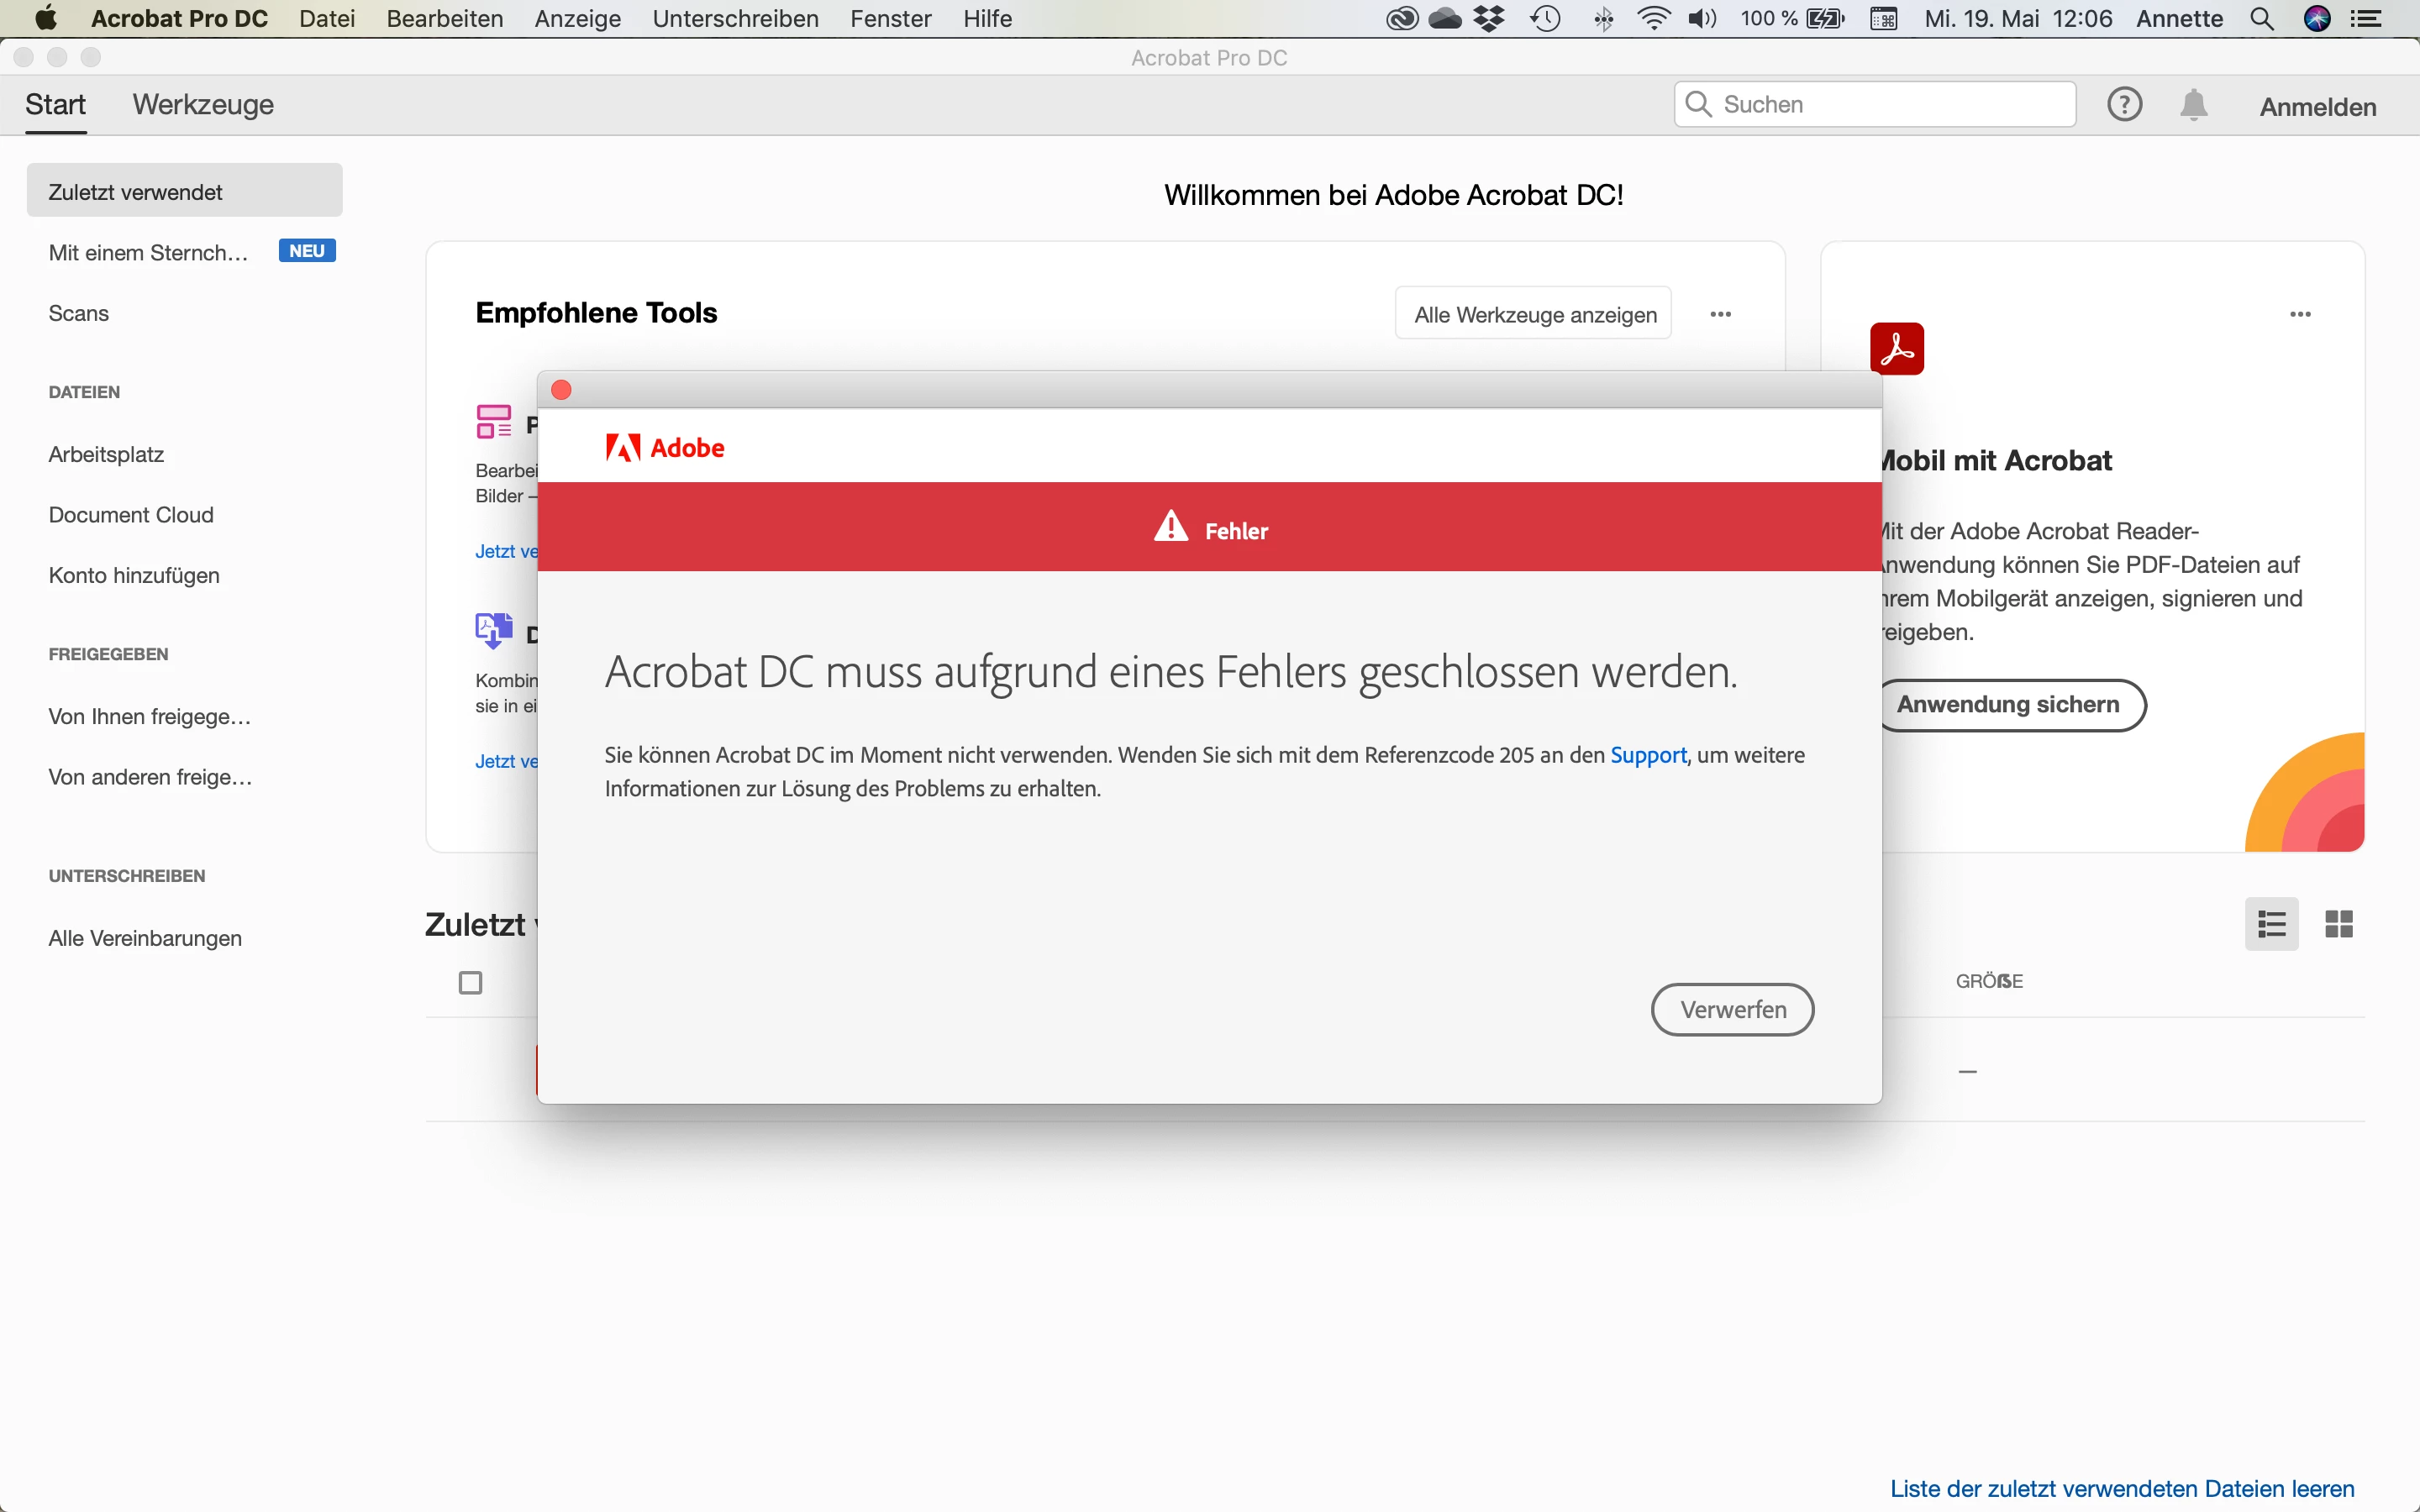The image size is (2420, 1512).
Task: Click the red Acrobat app icon
Action: (1896, 349)
